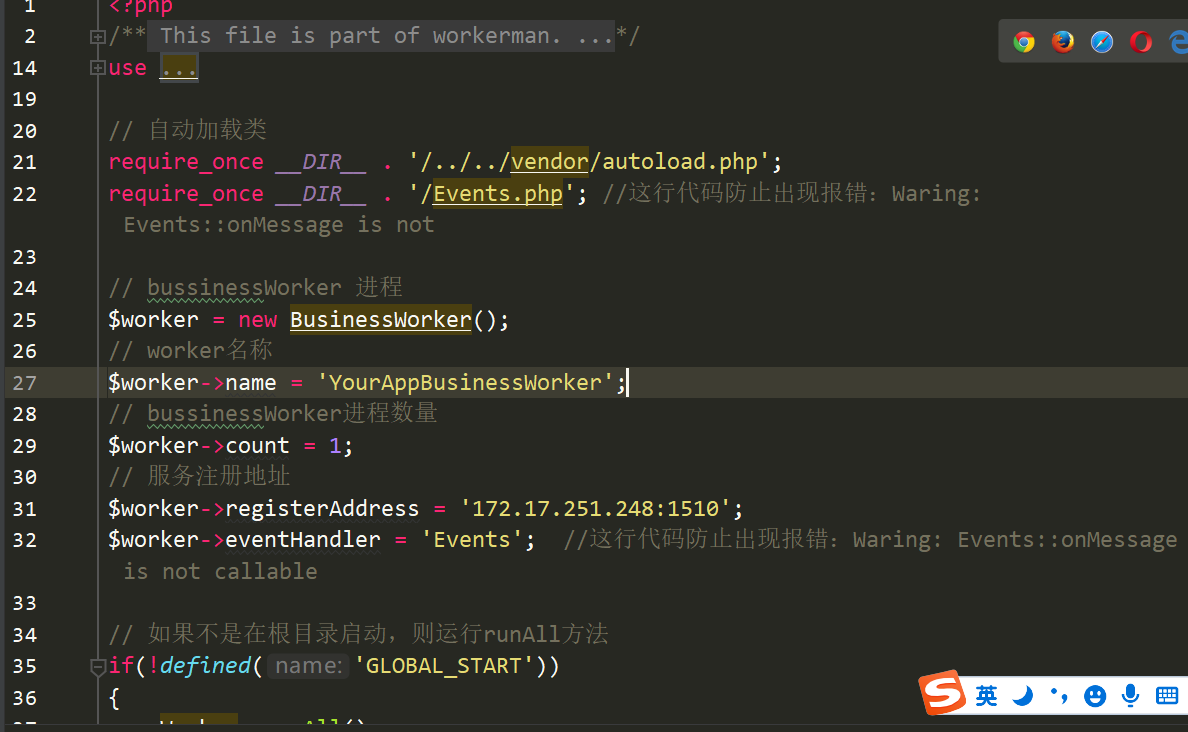
Task: Switch Sogou language mode 英 indicator
Action: point(986,696)
